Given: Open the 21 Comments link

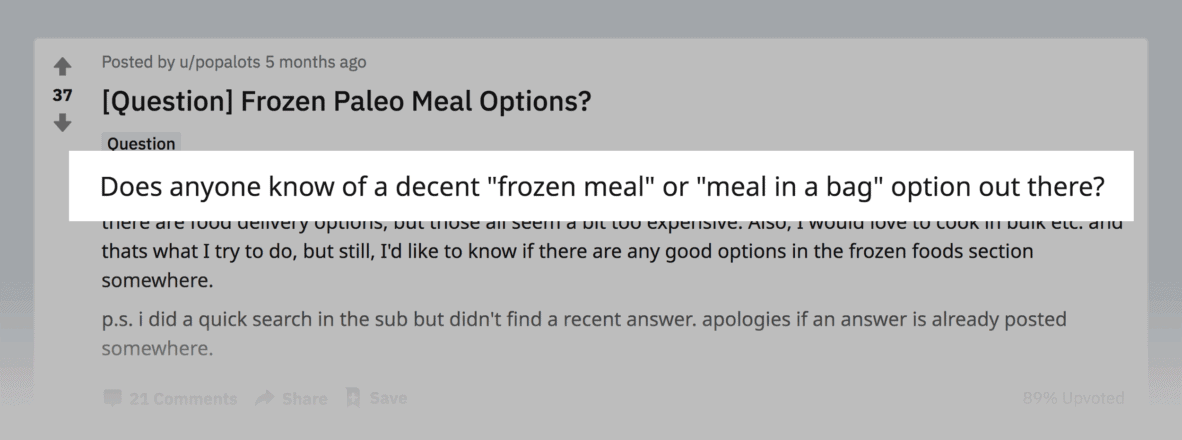Looking at the screenshot, I should (x=183, y=399).
